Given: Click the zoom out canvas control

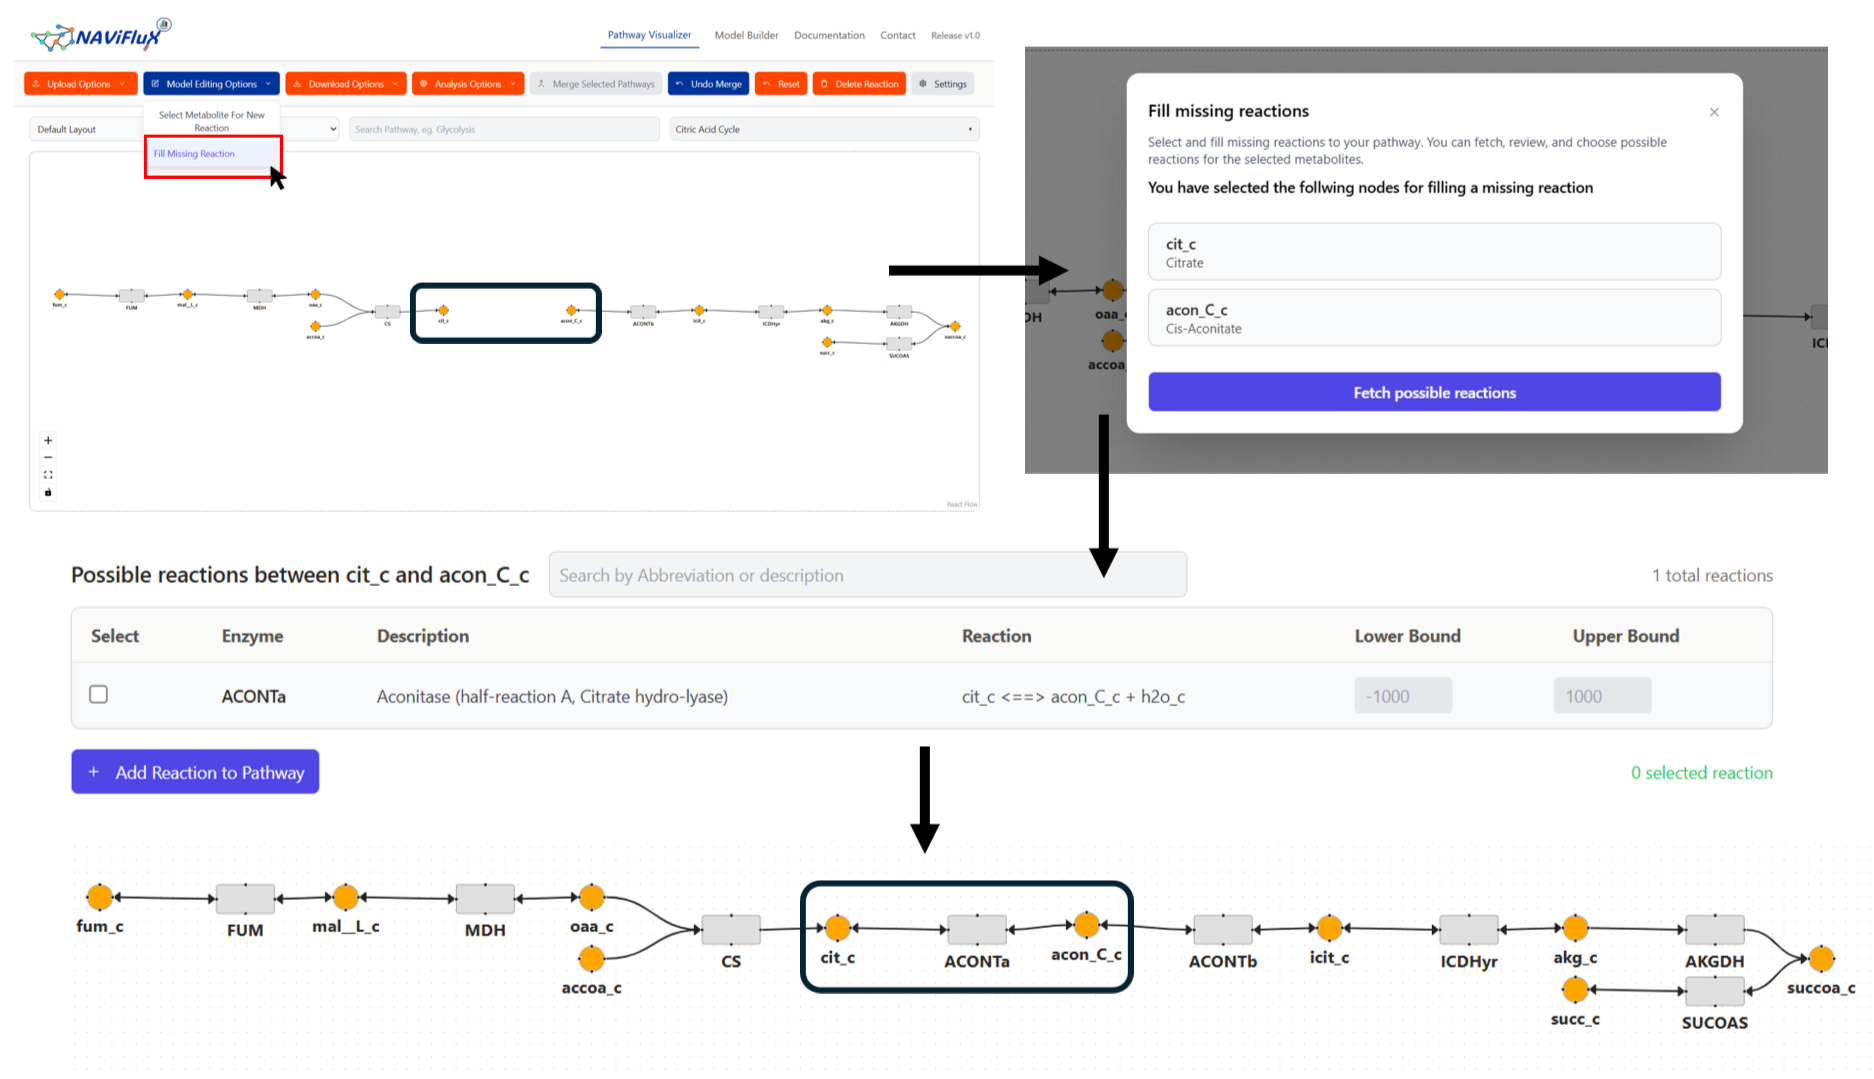Looking at the screenshot, I should click(x=48, y=457).
